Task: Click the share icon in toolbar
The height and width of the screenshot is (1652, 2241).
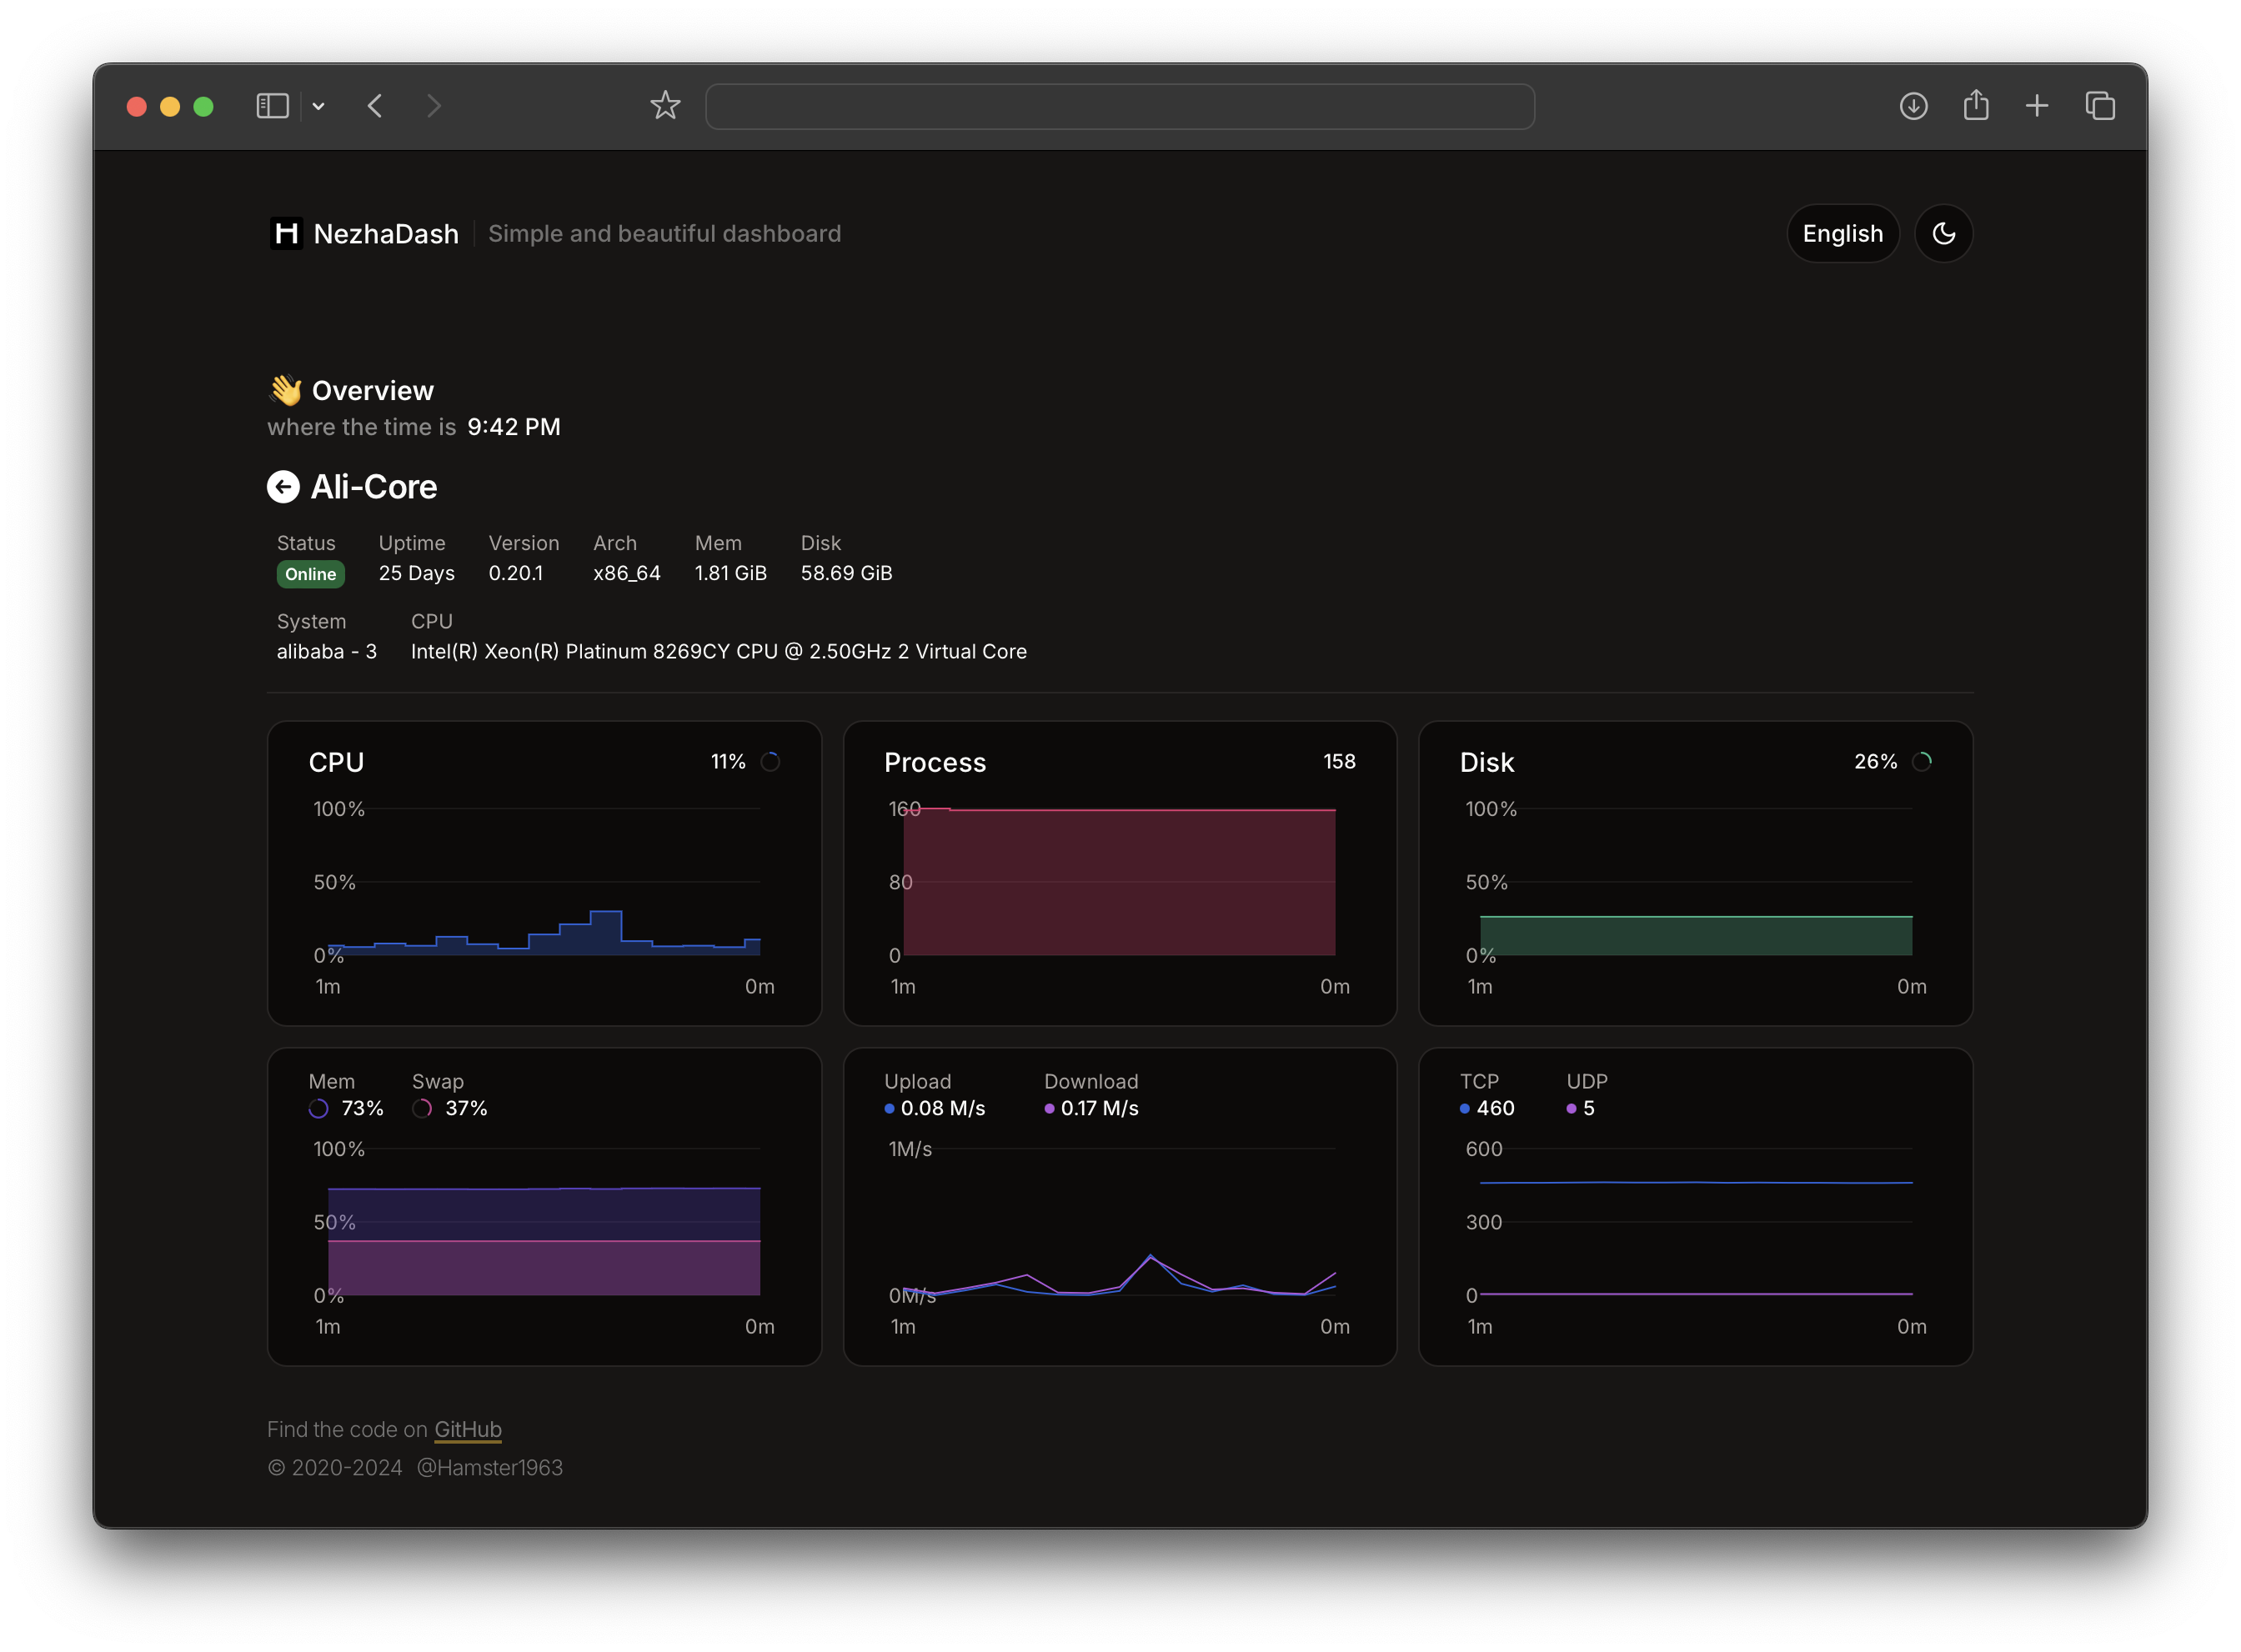Action: [x=1975, y=106]
